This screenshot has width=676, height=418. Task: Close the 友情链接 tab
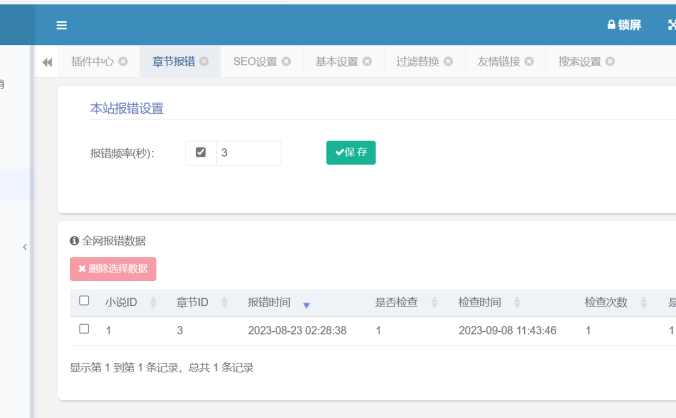coord(529,62)
